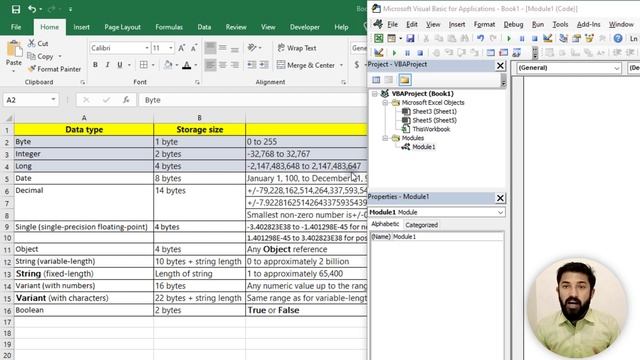Click Increase Font Size icon
640x360 pixels.
pos(182,48)
